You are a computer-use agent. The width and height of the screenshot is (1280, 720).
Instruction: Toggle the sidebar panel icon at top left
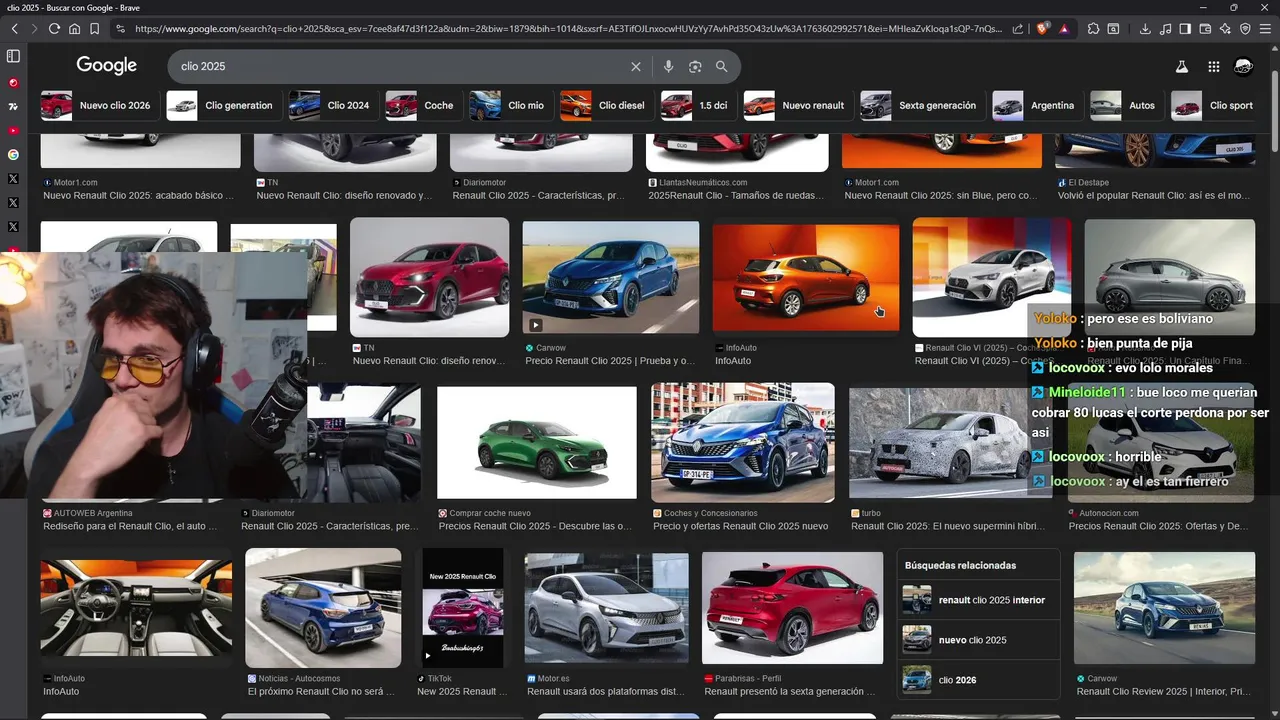(x=13, y=56)
